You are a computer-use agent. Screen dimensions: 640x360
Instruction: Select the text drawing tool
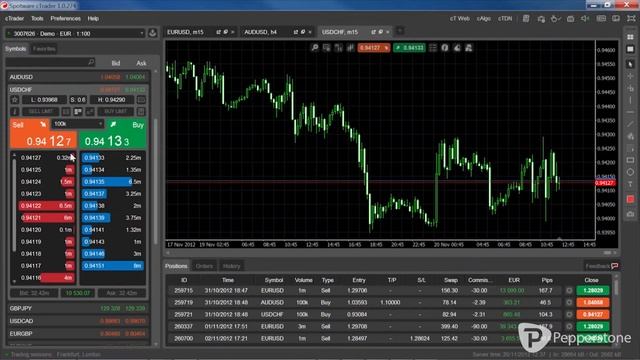pos(630,184)
